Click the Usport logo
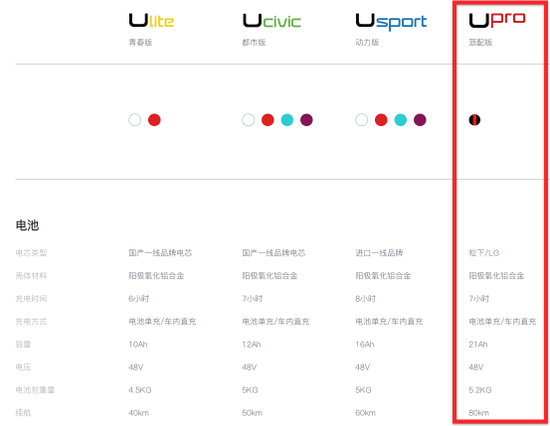The image size is (550, 426). point(391,22)
